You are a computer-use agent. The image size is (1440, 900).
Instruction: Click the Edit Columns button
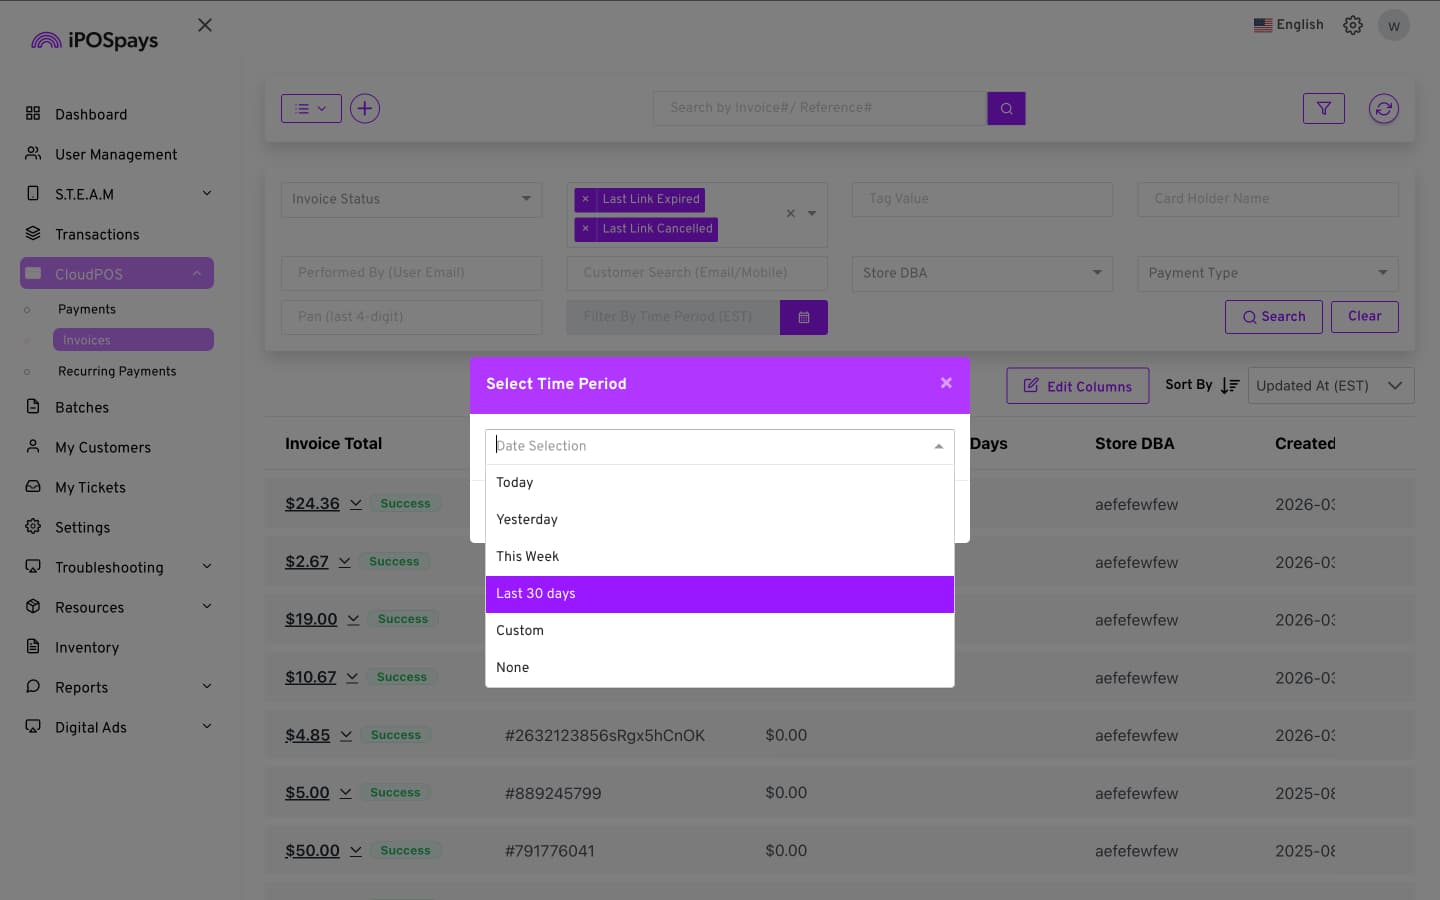[x=1077, y=386]
